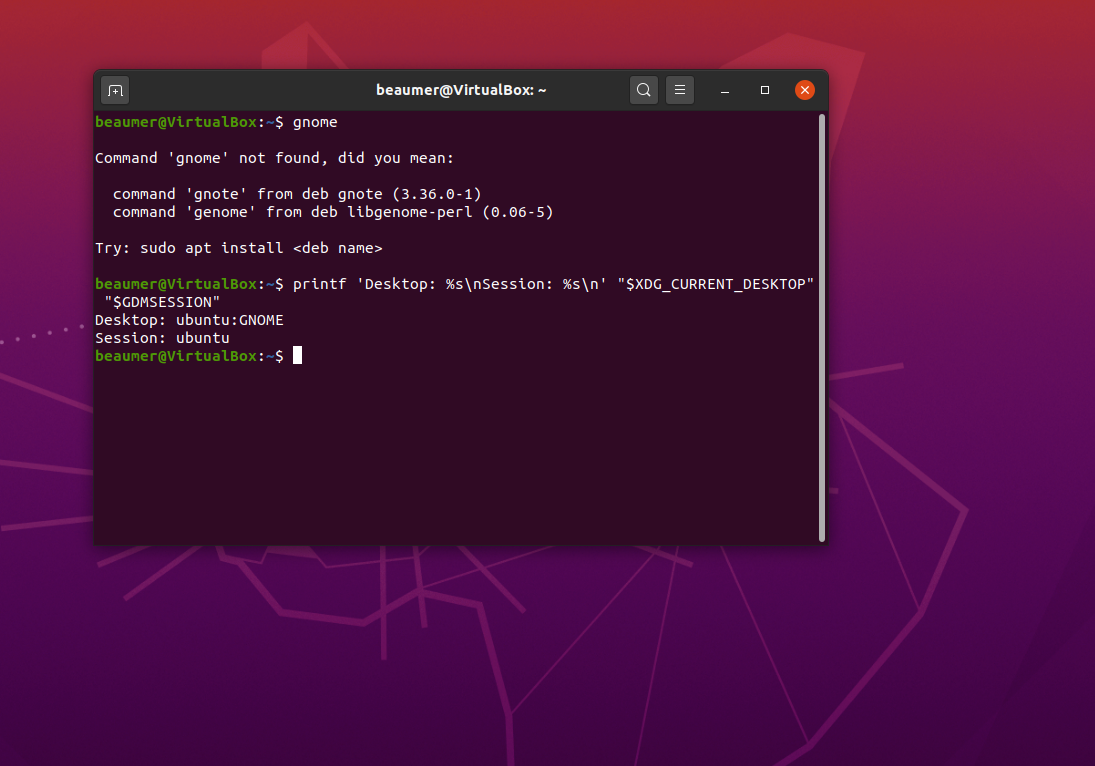Screen dimensions: 1095x766
Task: Click the terminal's vertical scrollbar
Action: (822, 327)
